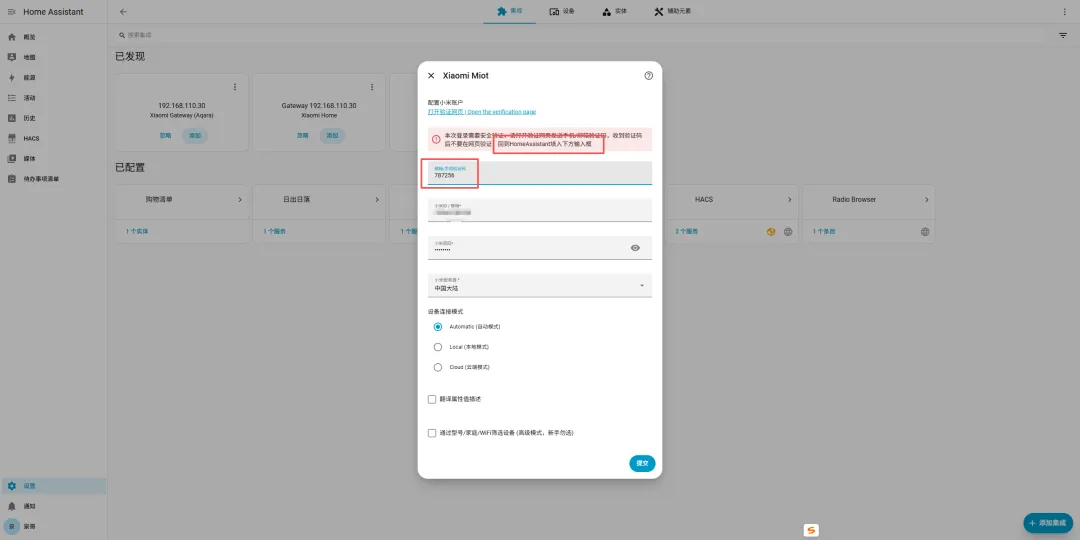Select Cloud (云端模式) connection mode

pyautogui.click(x=438, y=367)
